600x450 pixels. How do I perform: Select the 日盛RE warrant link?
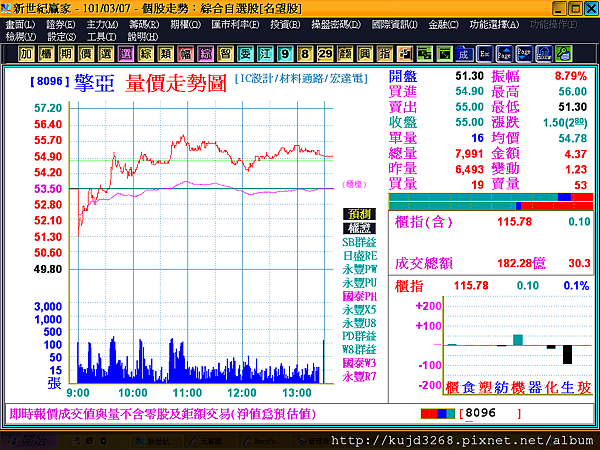pyautogui.click(x=360, y=256)
